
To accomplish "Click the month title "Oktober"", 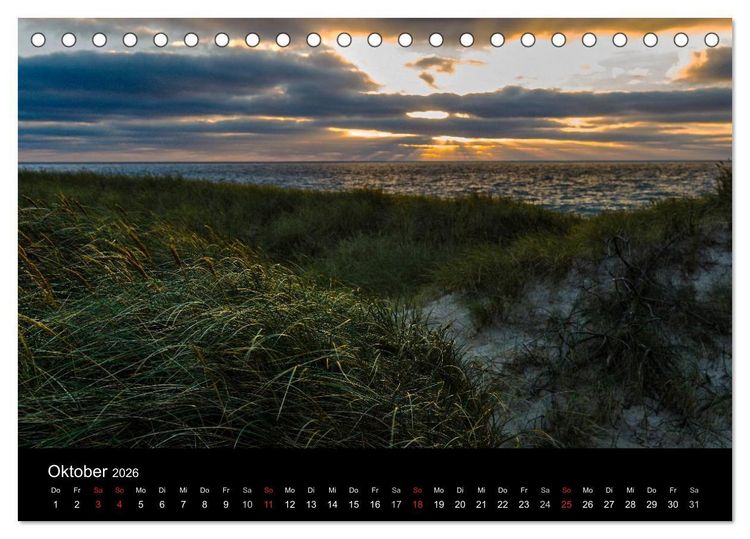I will pos(77,472).
